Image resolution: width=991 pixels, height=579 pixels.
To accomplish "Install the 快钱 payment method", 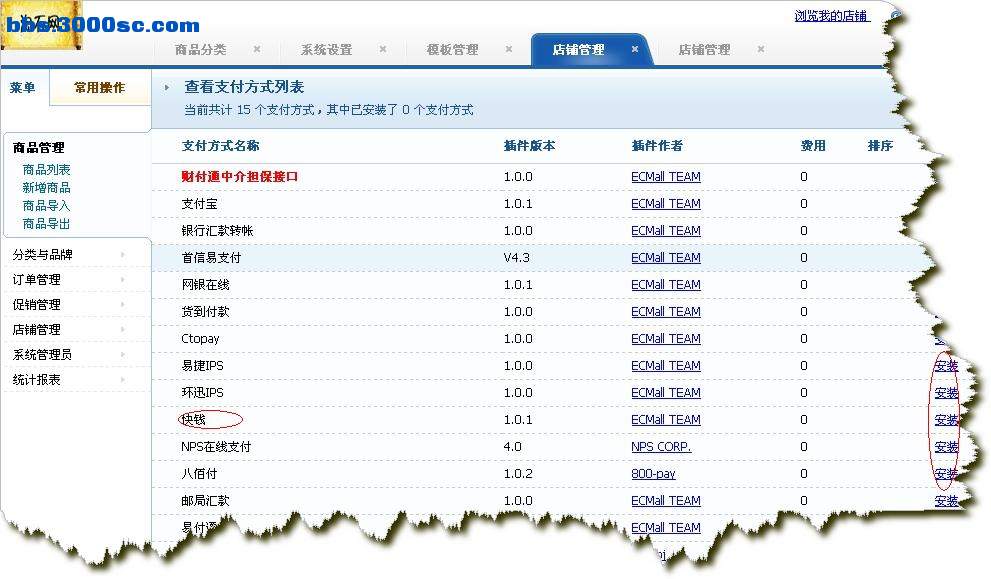I will 946,420.
